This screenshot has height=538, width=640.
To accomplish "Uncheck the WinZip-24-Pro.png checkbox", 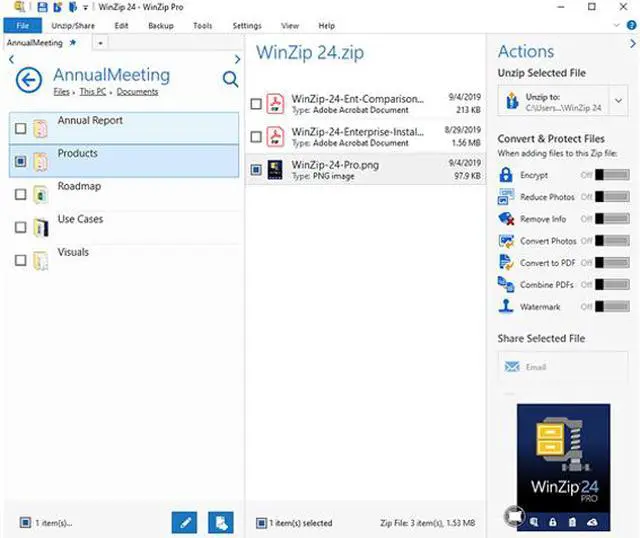I will (x=256, y=169).
